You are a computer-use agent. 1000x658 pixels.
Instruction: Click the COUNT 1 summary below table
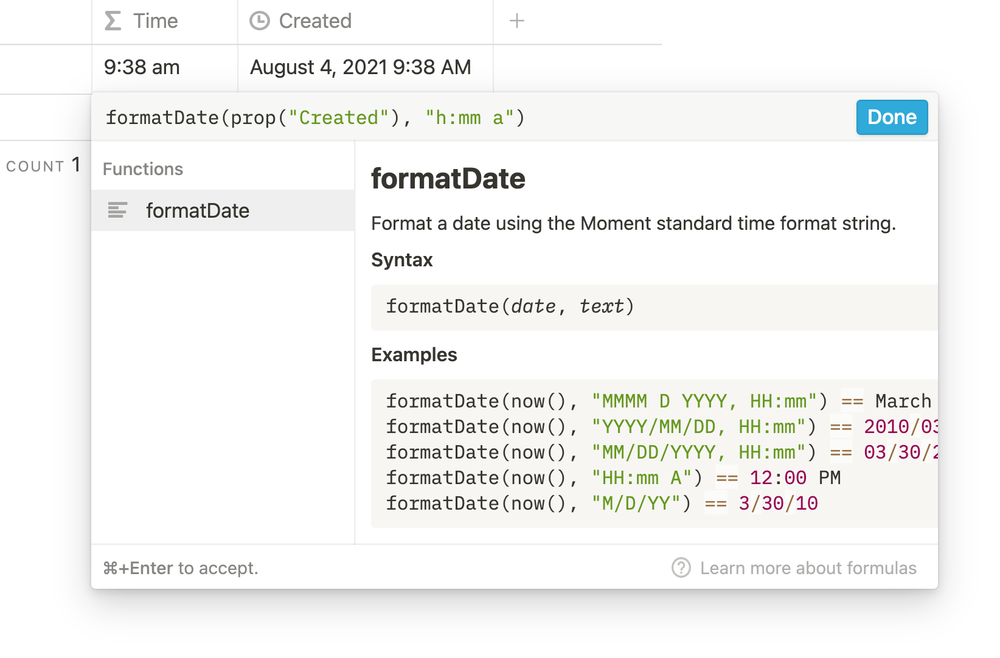[43, 166]
